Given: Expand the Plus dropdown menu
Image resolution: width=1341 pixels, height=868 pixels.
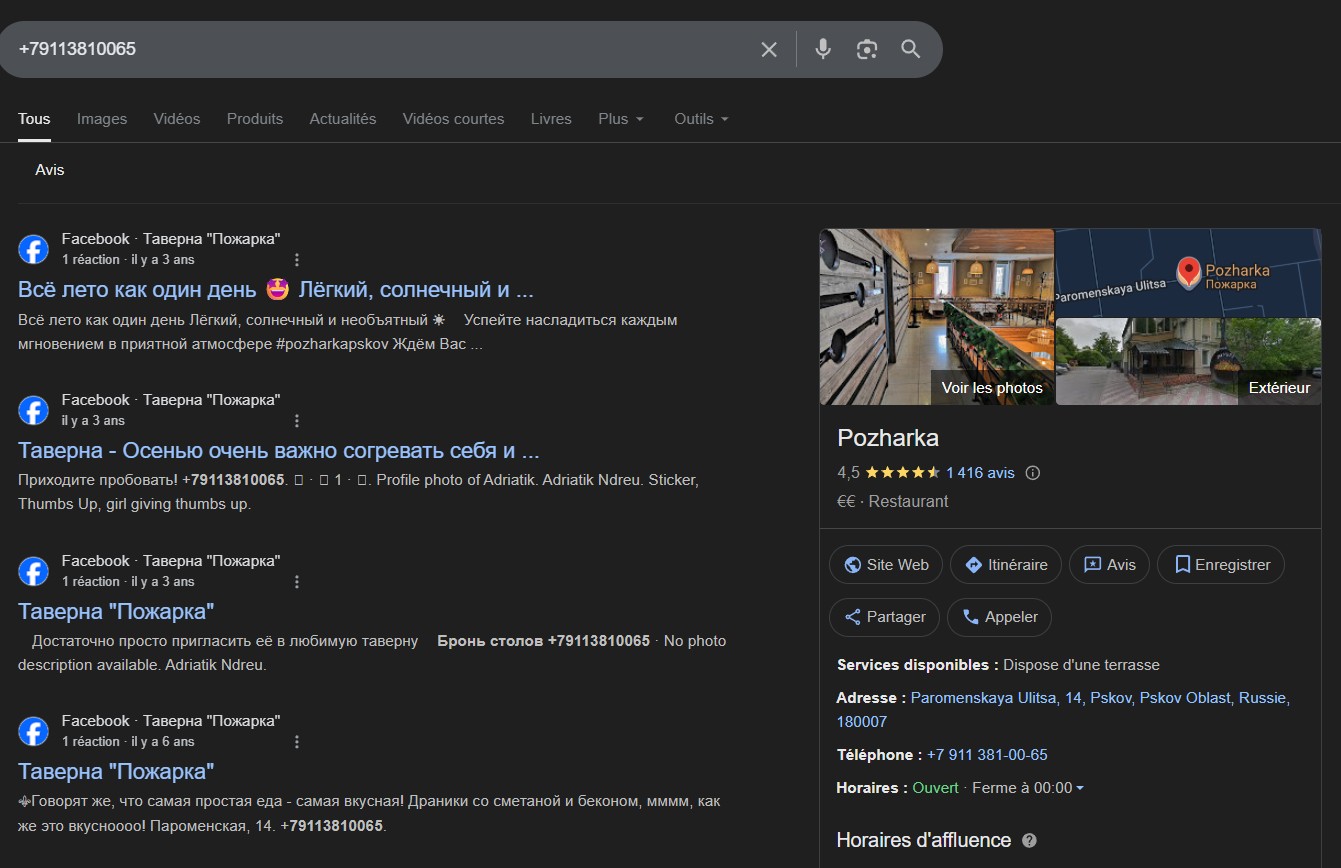Looking at the screenshot, I should pyautogui.click(x=621, y=119).
